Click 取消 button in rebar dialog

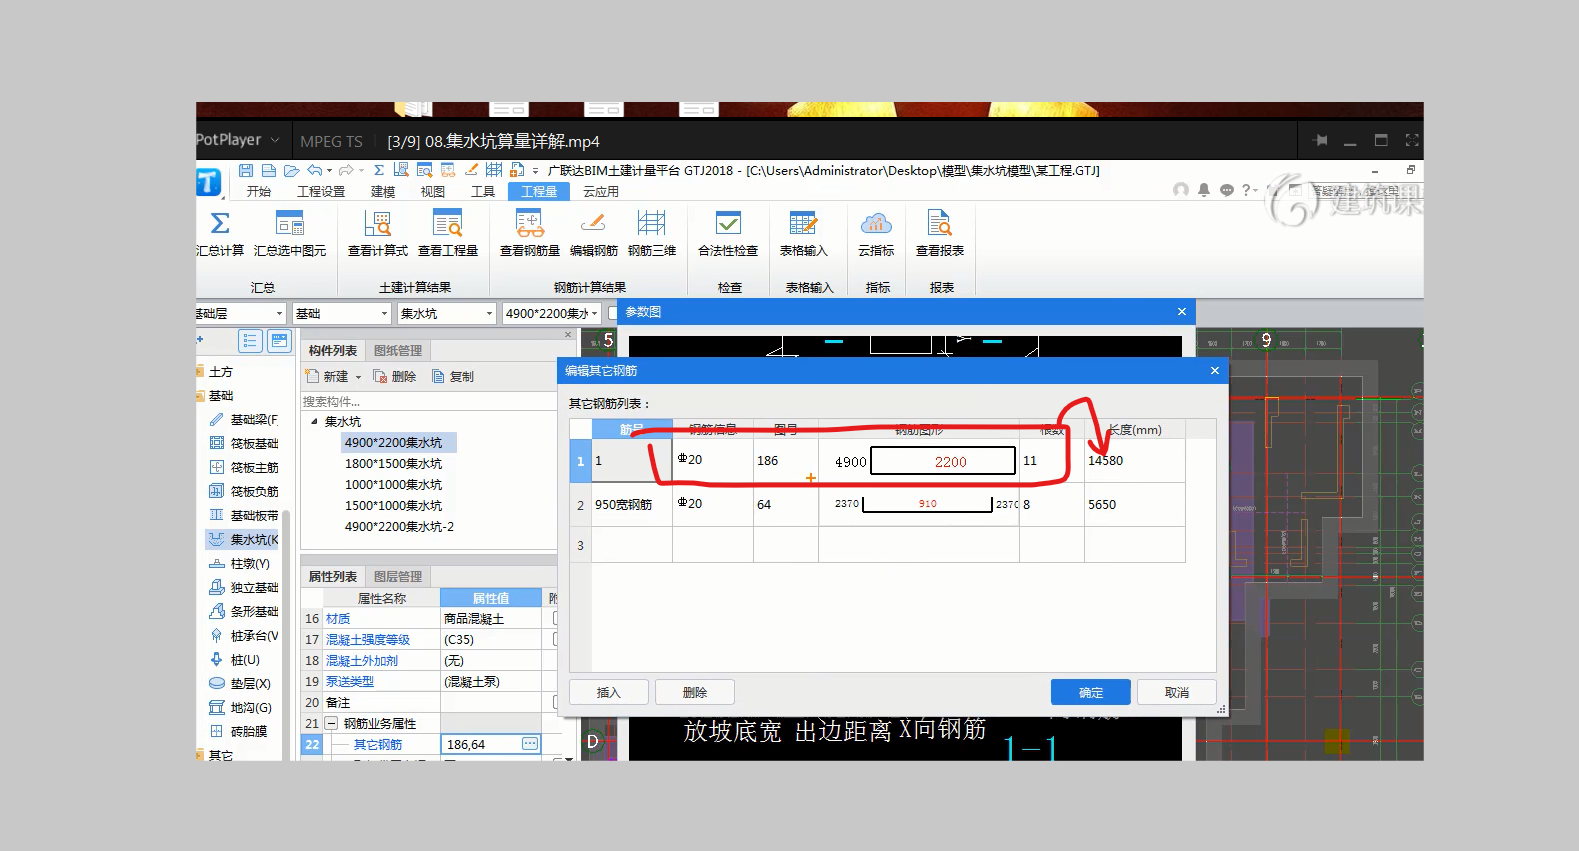(x=1177, y=692)
